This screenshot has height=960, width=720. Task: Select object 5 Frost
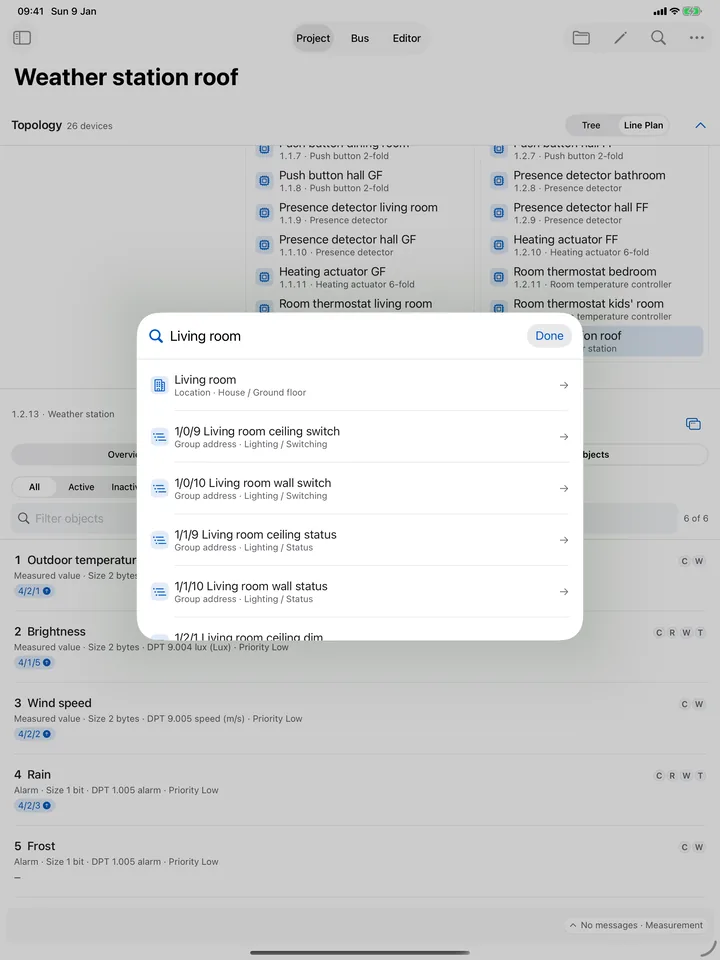(360, 861)
